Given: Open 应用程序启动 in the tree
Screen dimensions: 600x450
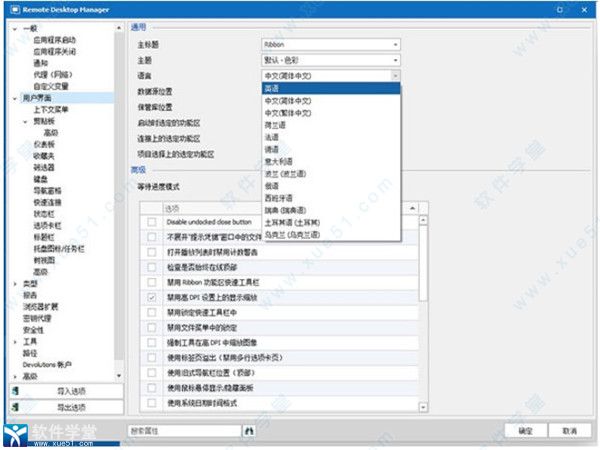Looking at the screenshot, I should [x=54, y=40].
